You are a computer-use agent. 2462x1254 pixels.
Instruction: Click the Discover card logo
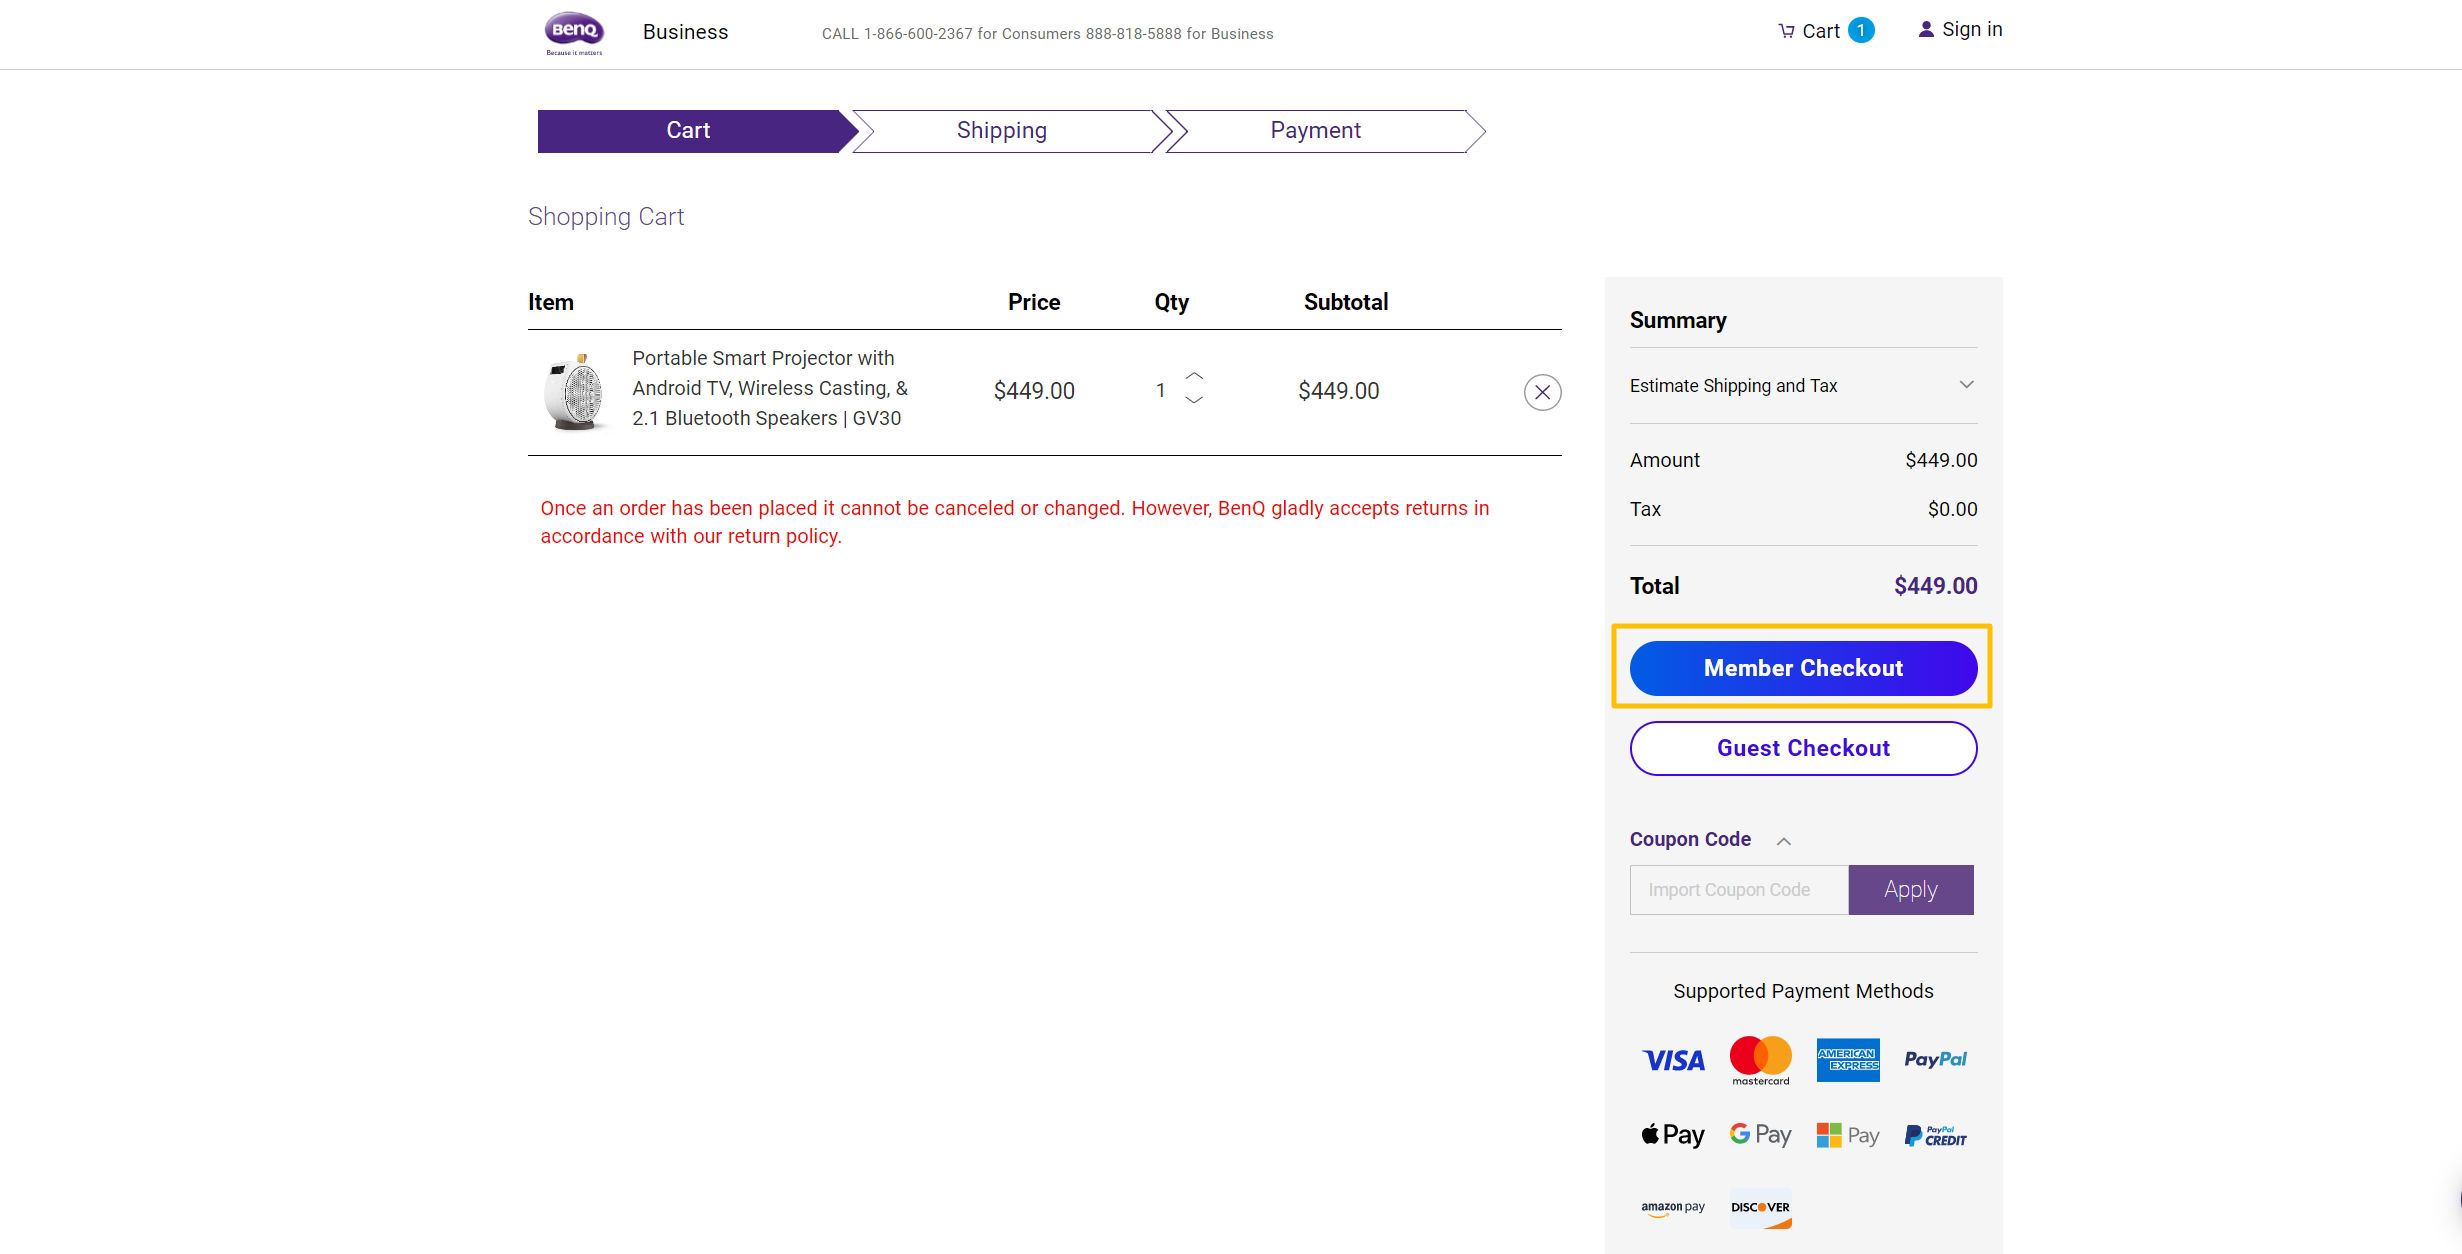tap(1760, 1208)
